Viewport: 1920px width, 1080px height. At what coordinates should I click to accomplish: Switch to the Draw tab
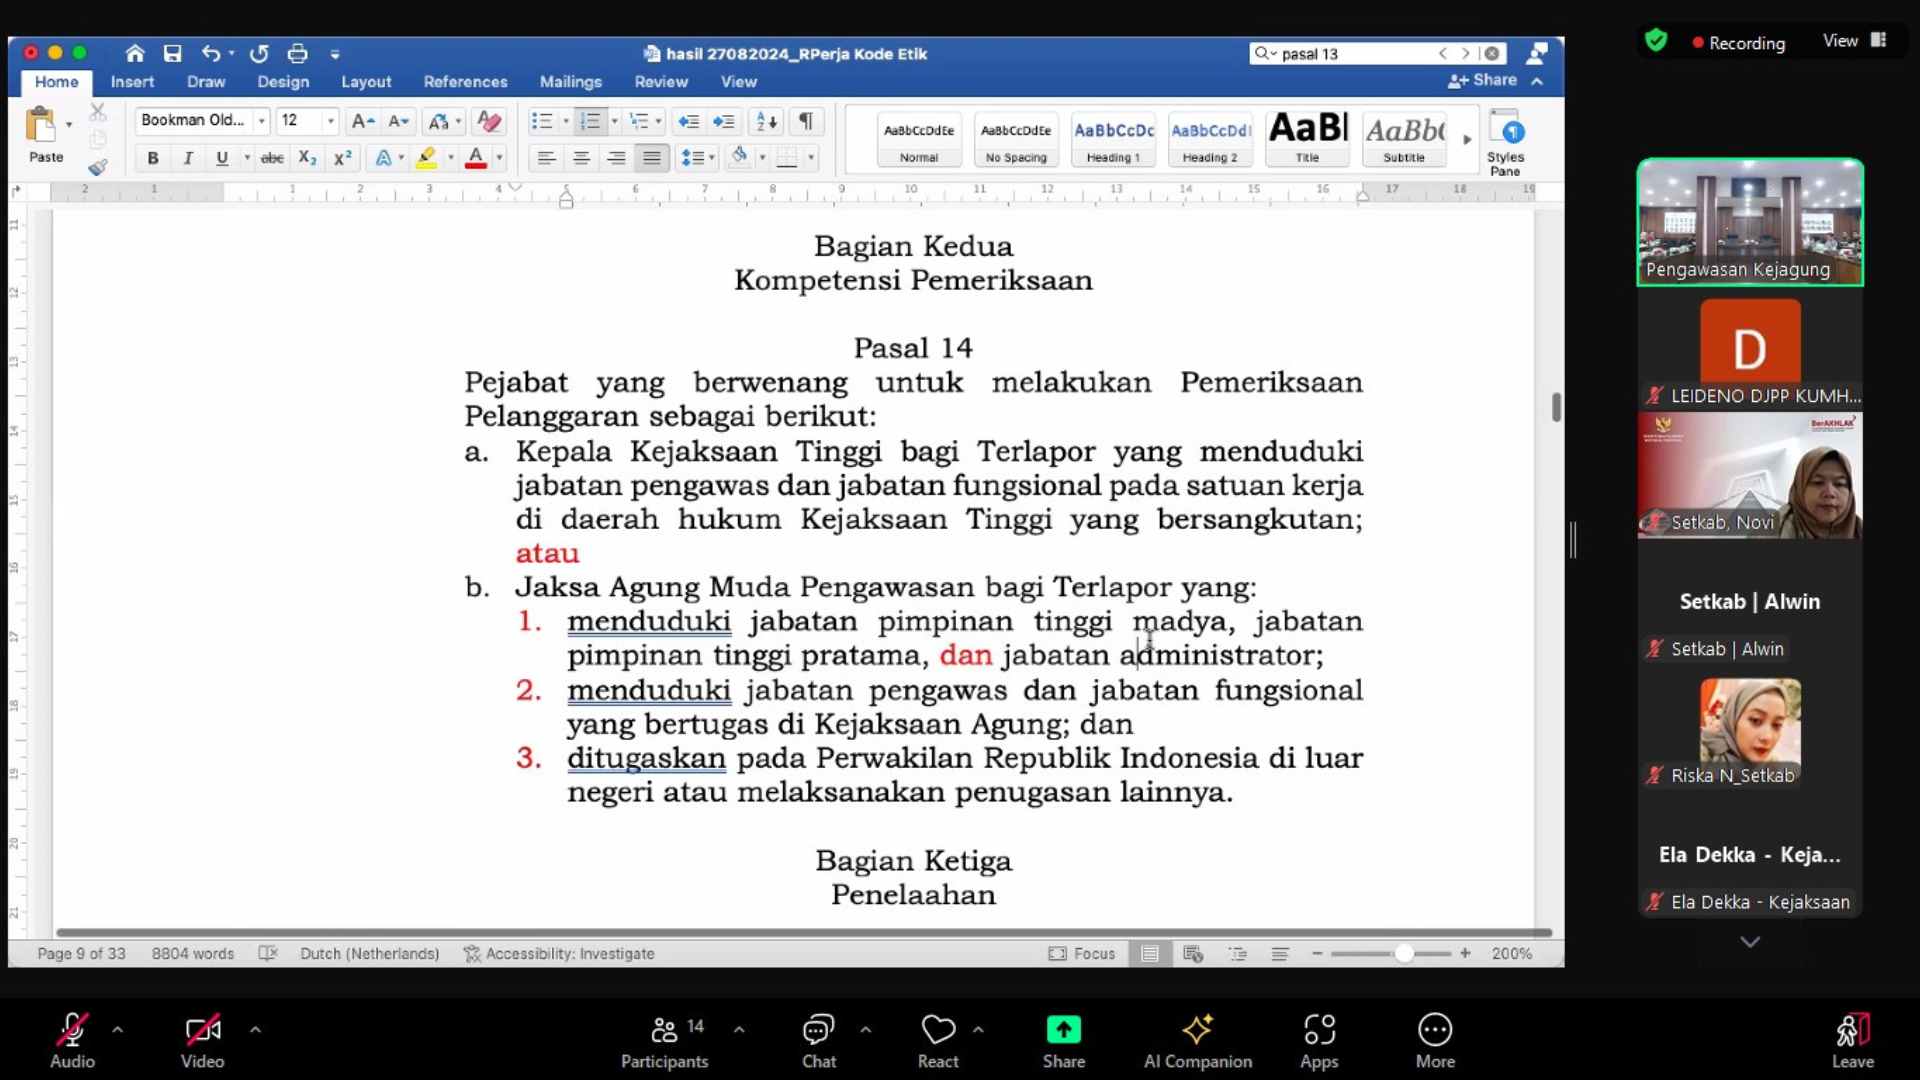[x=206, y=82]
